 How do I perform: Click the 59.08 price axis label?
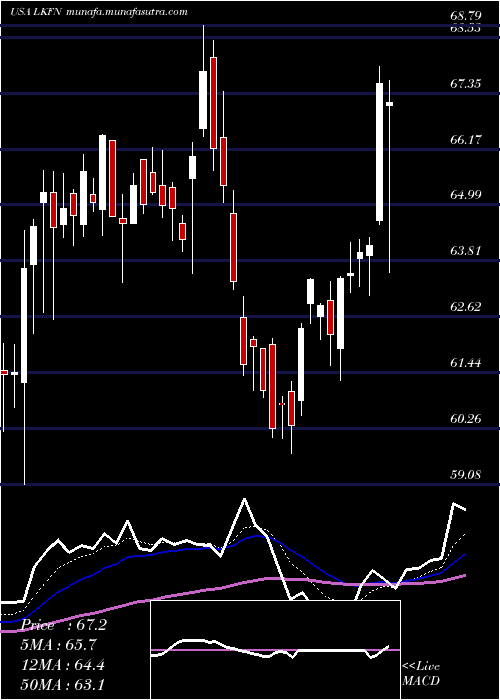point(466,475)
